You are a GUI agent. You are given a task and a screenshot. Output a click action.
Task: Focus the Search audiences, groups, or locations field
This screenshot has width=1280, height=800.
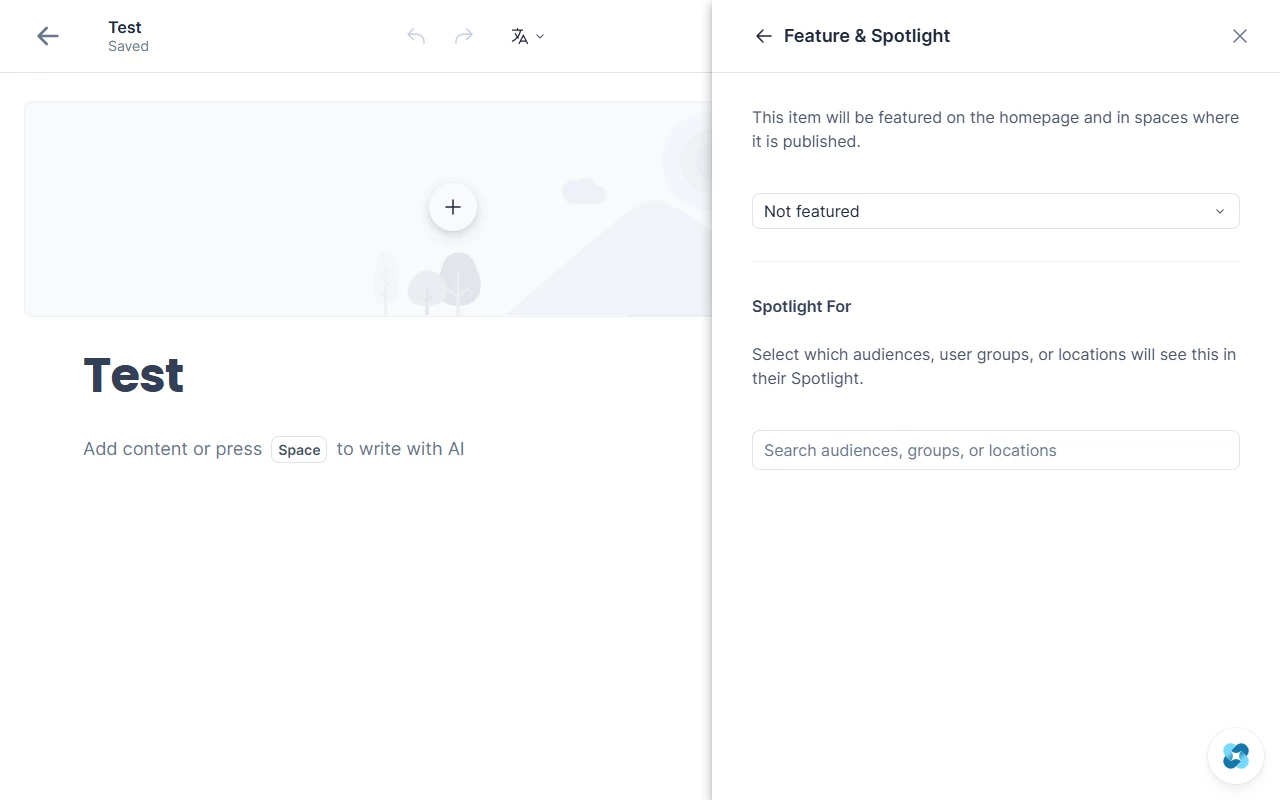point(996,450)
